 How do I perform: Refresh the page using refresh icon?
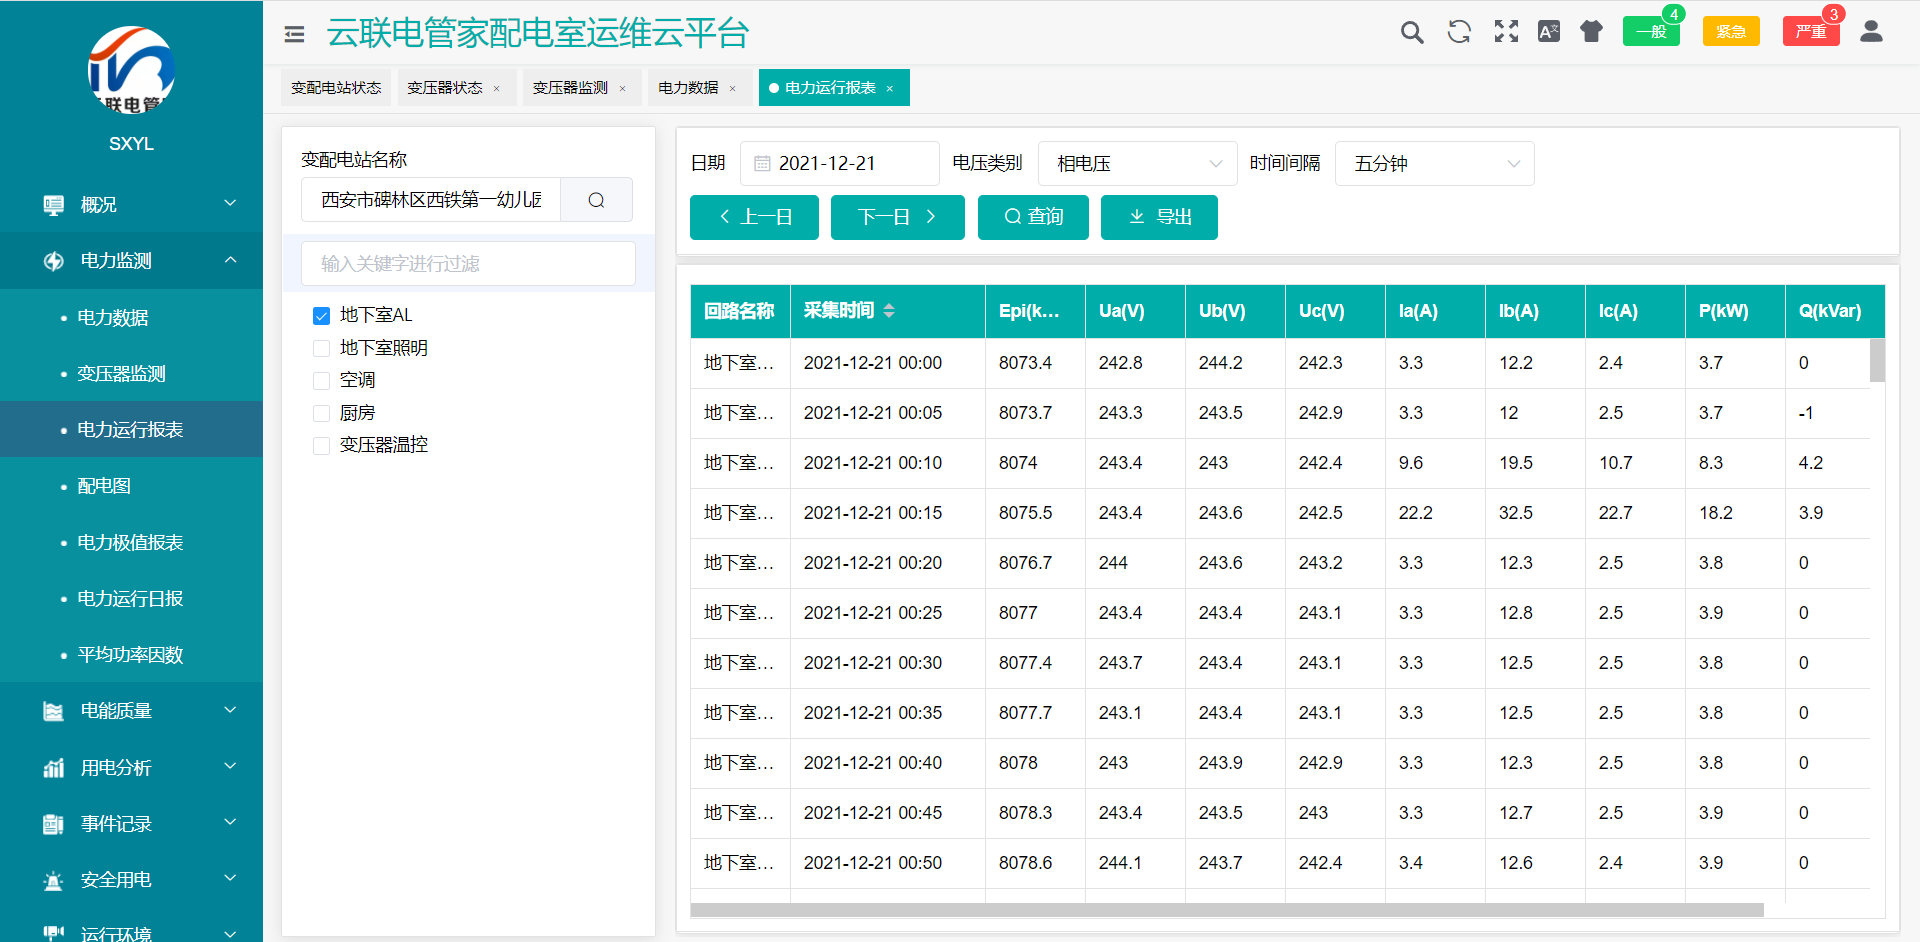coord(1459,31)
